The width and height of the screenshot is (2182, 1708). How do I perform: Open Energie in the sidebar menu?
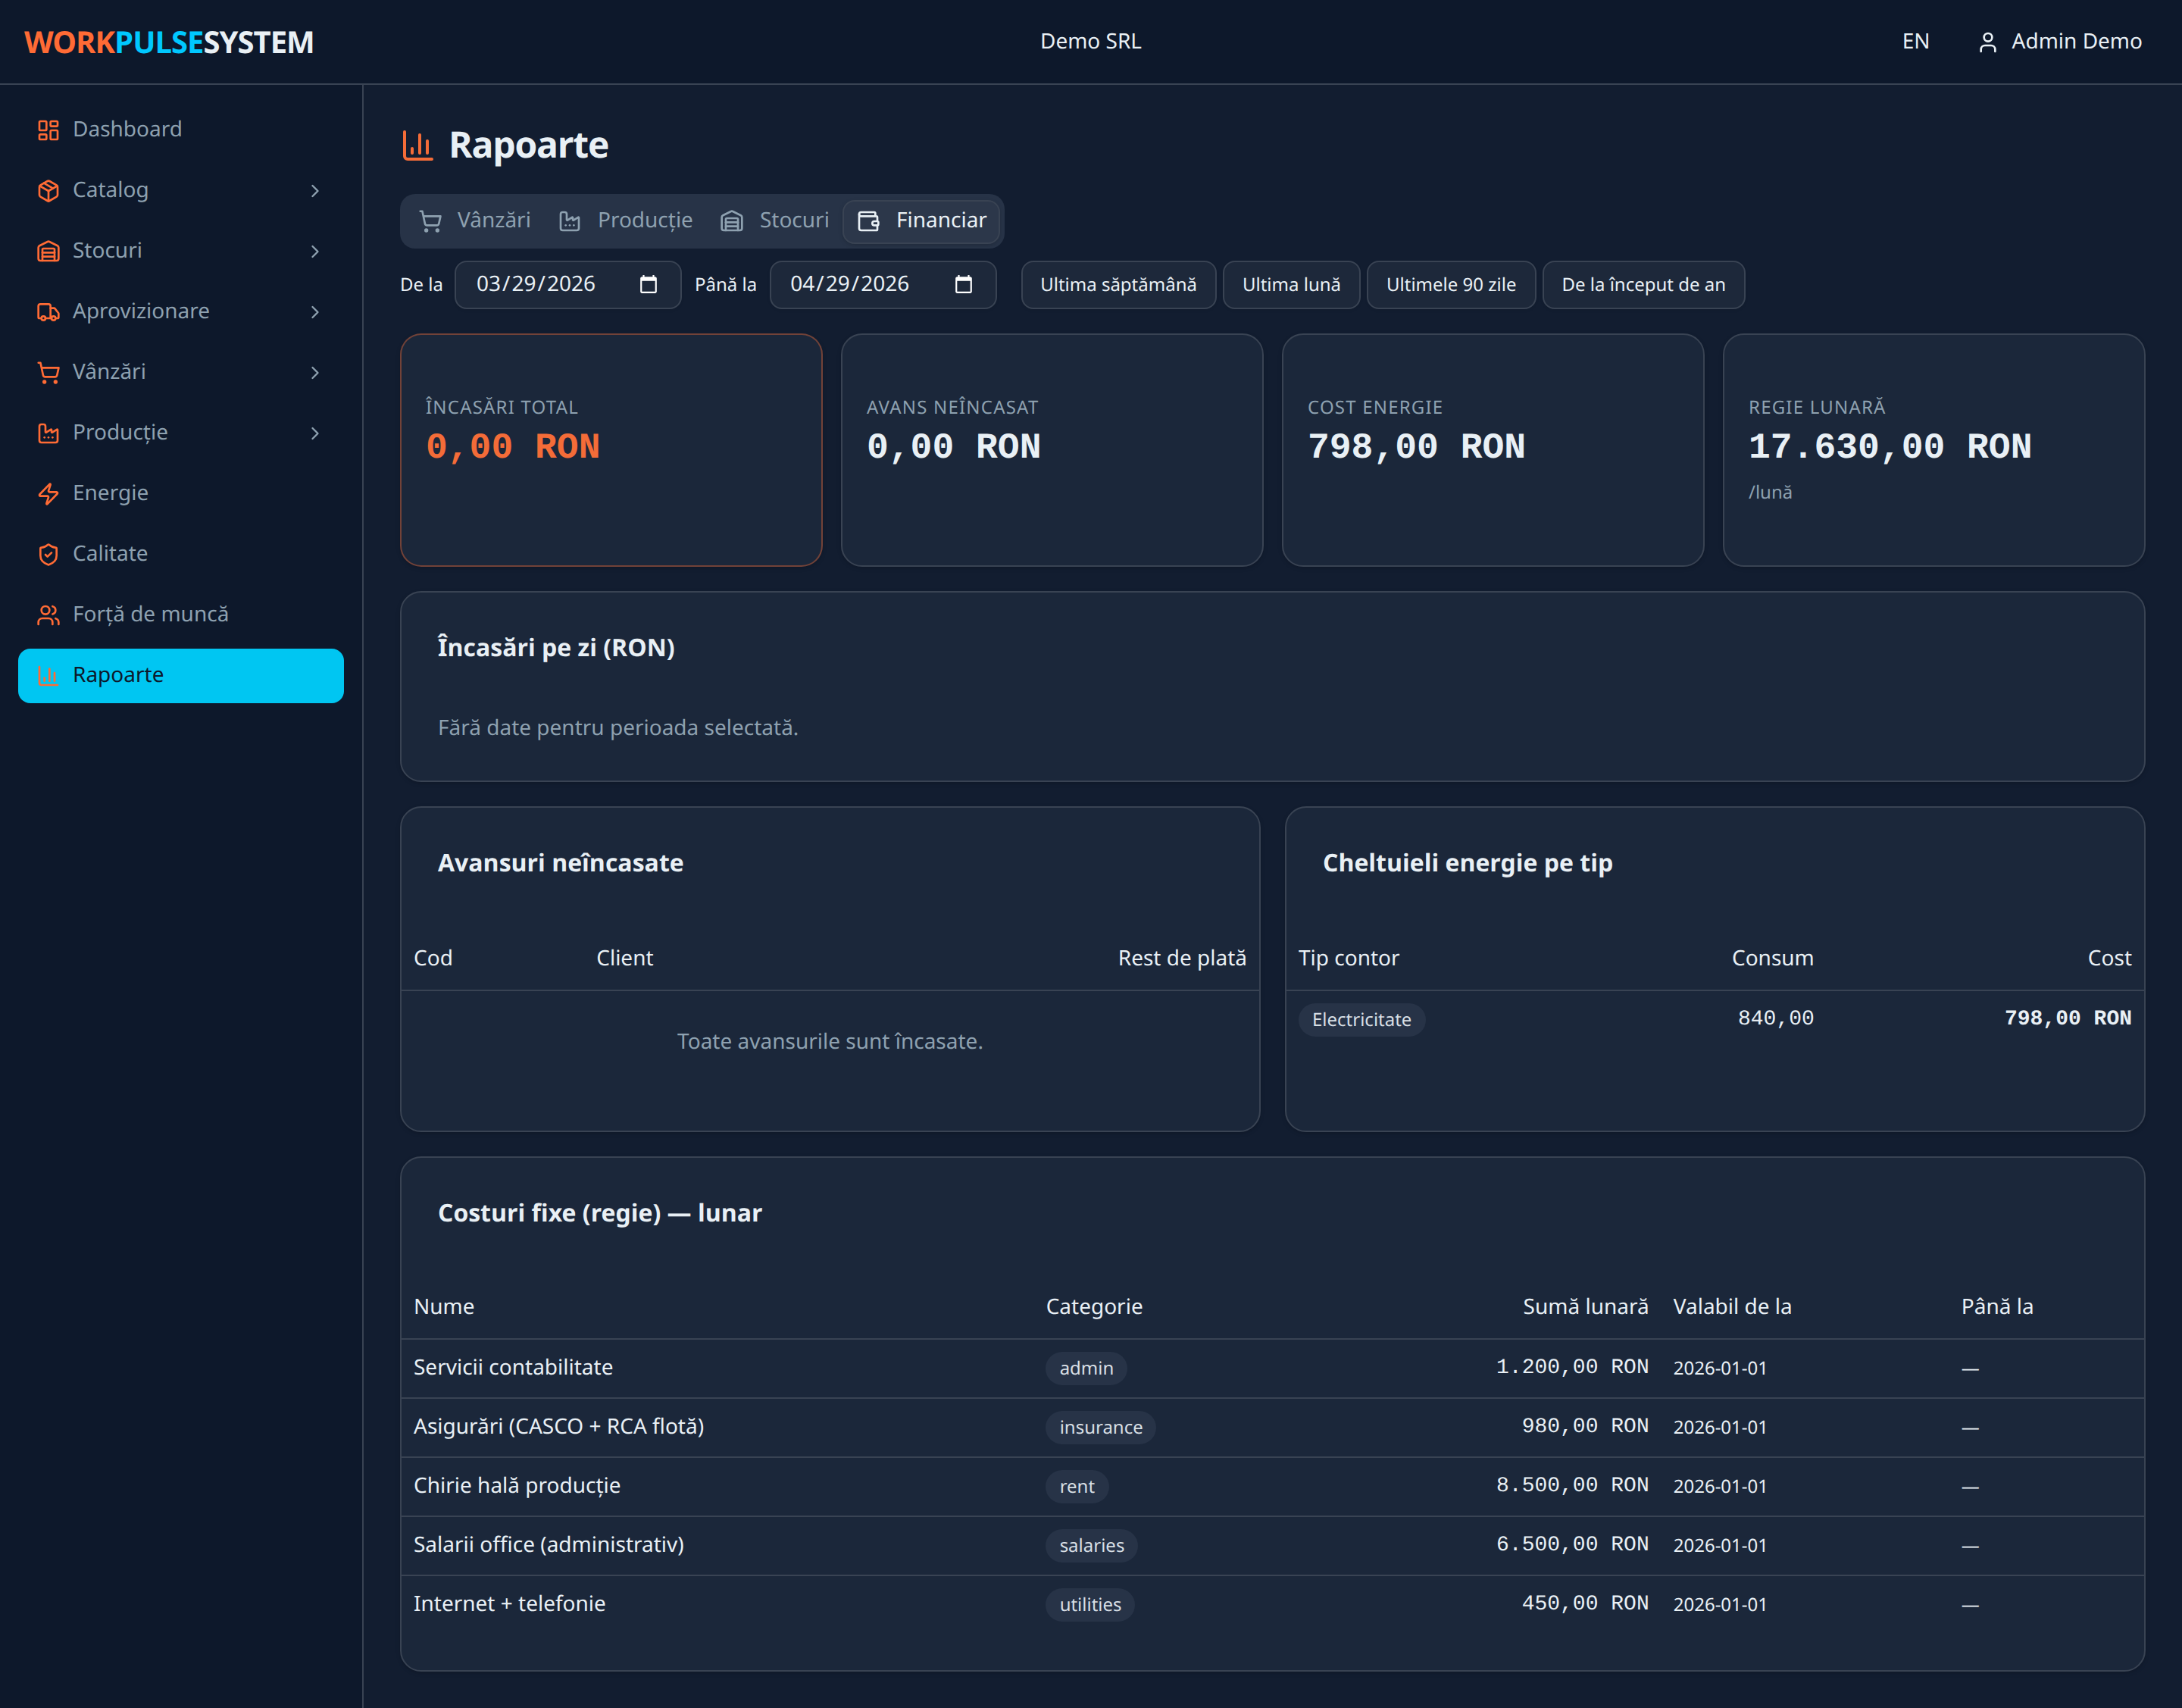[x=181, y=493]
